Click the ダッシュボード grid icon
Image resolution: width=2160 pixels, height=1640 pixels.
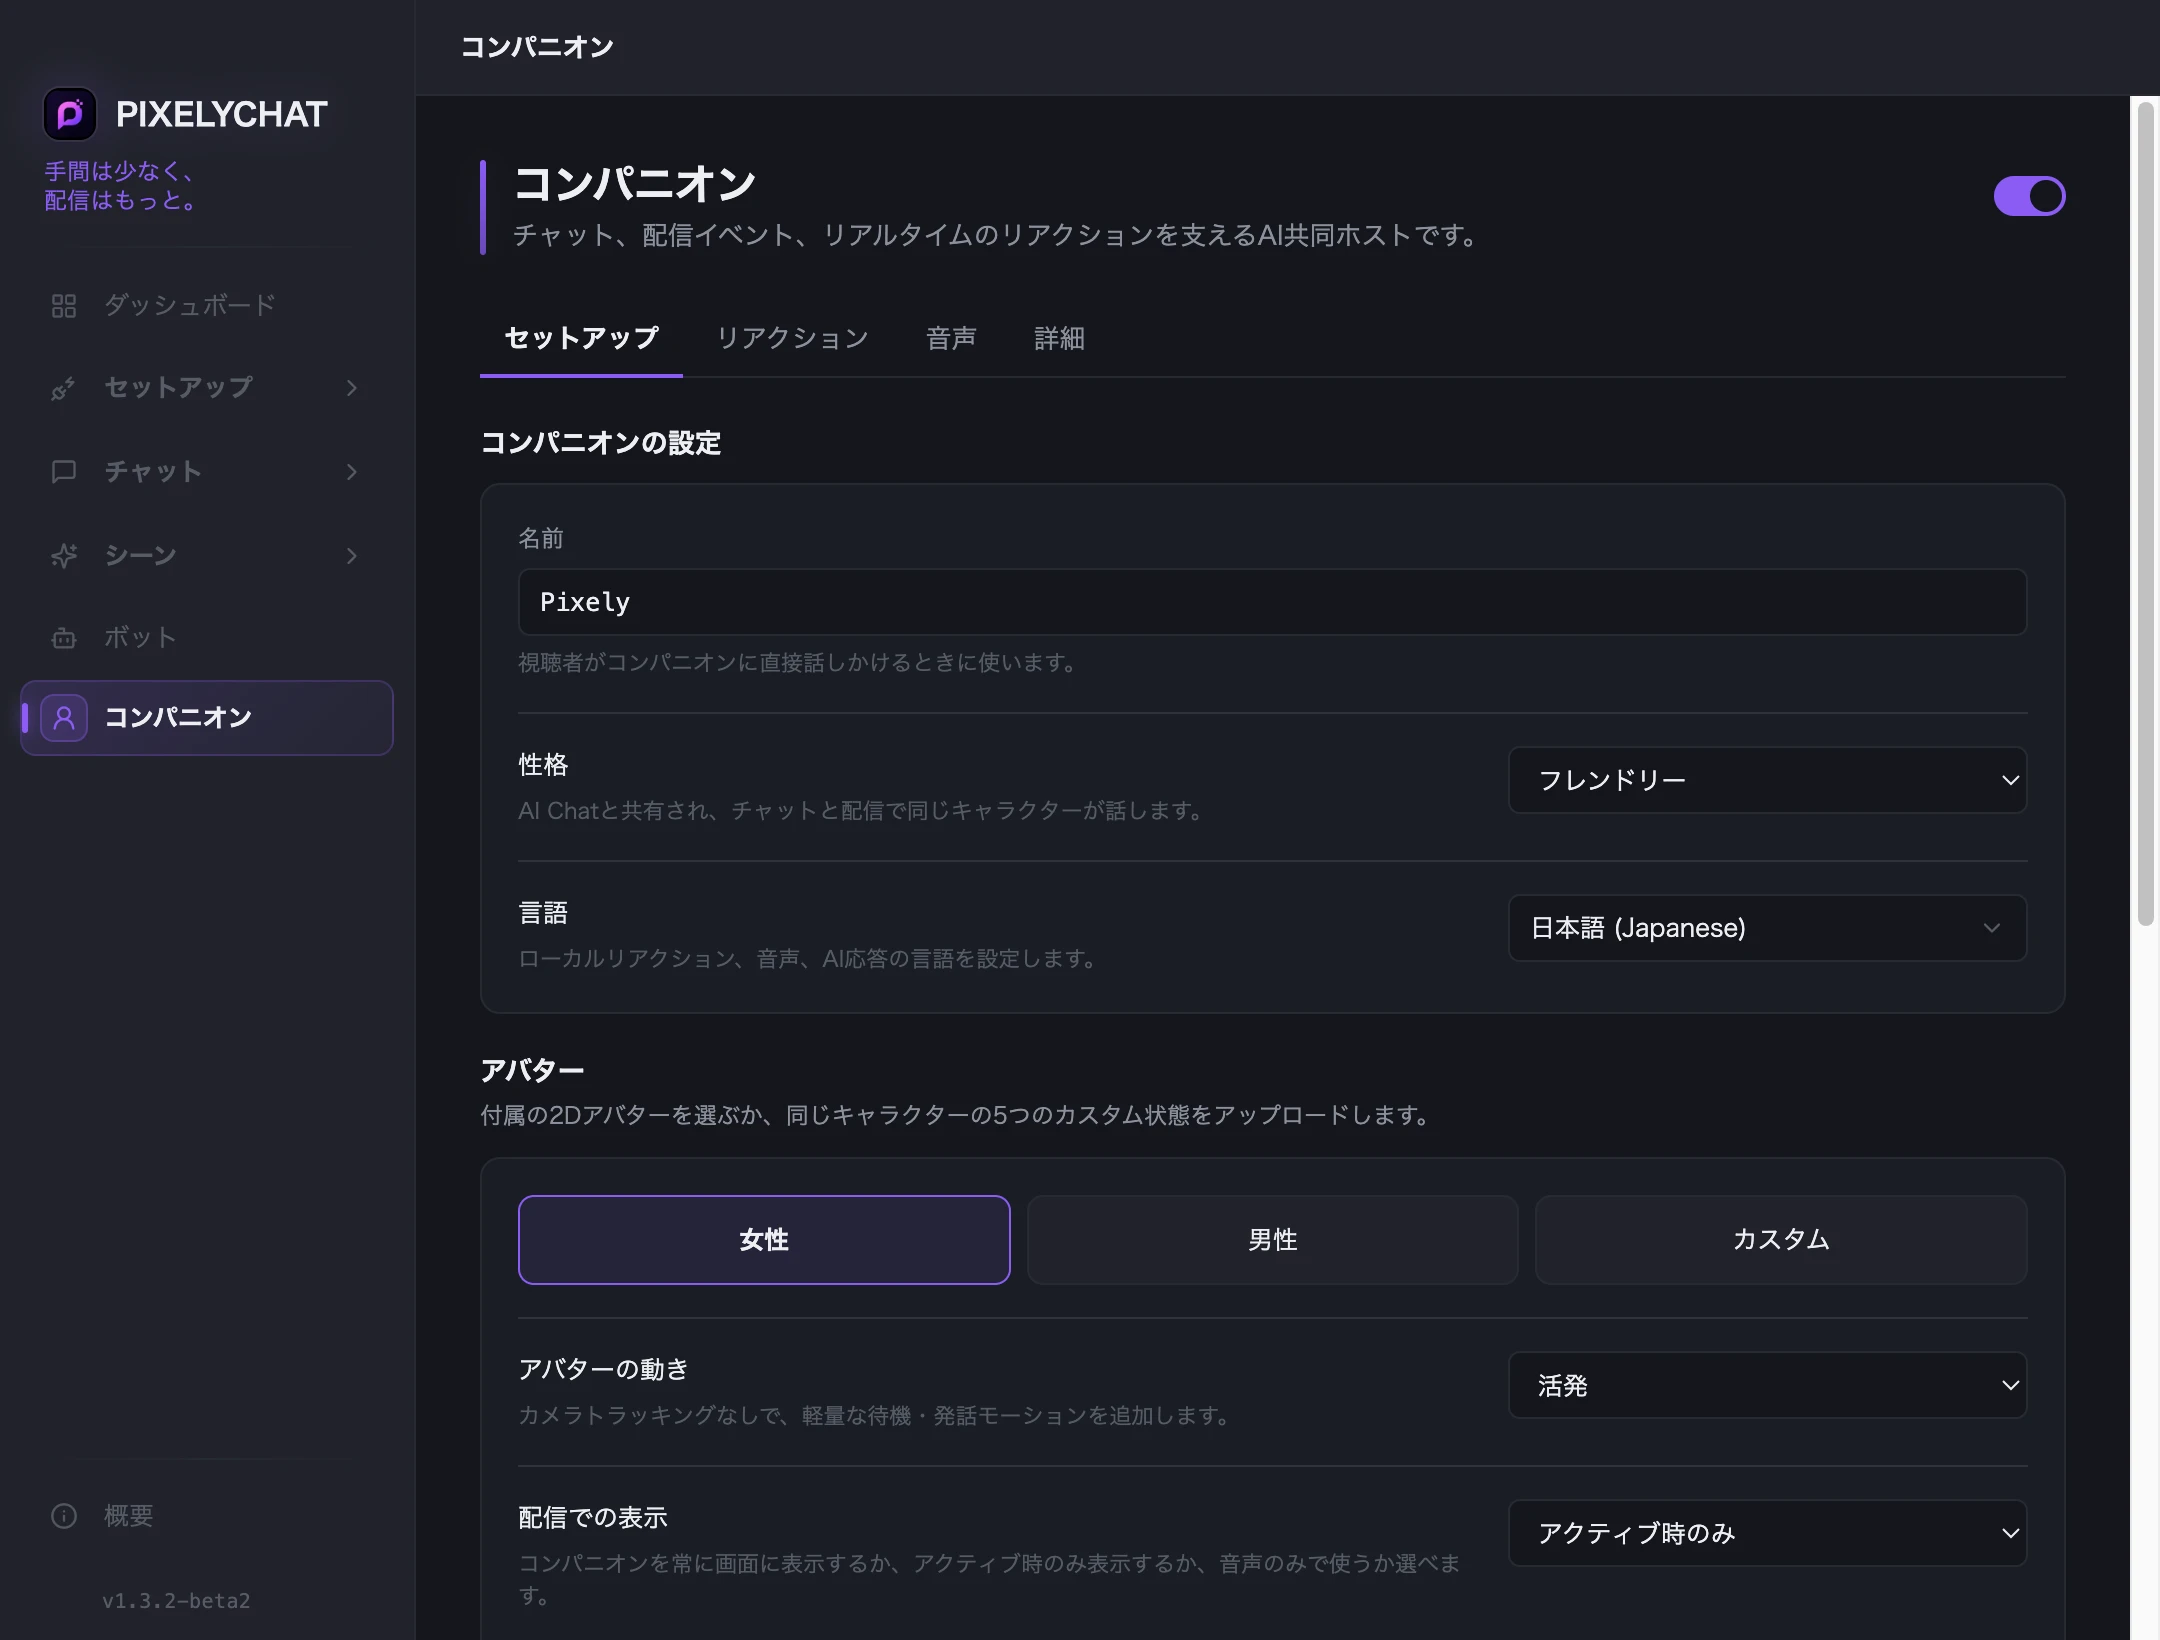[64, 306]
